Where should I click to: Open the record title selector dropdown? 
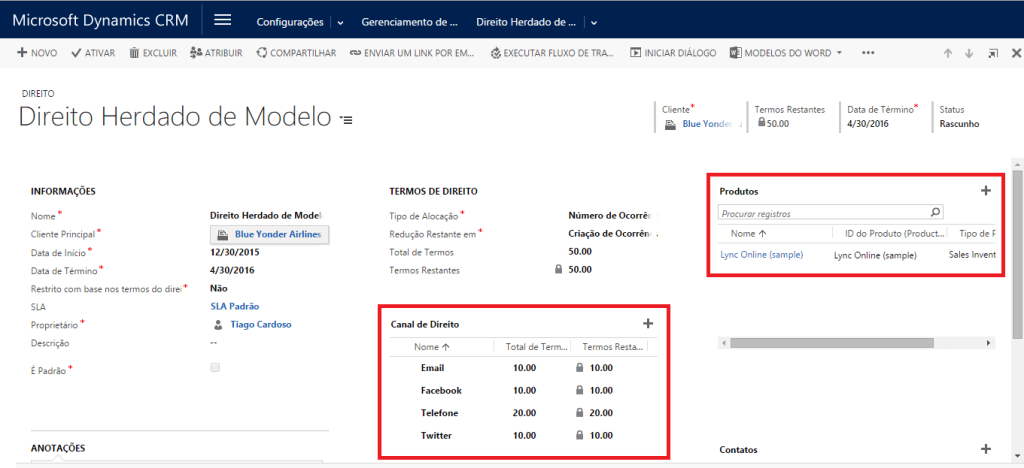point(346,120)
